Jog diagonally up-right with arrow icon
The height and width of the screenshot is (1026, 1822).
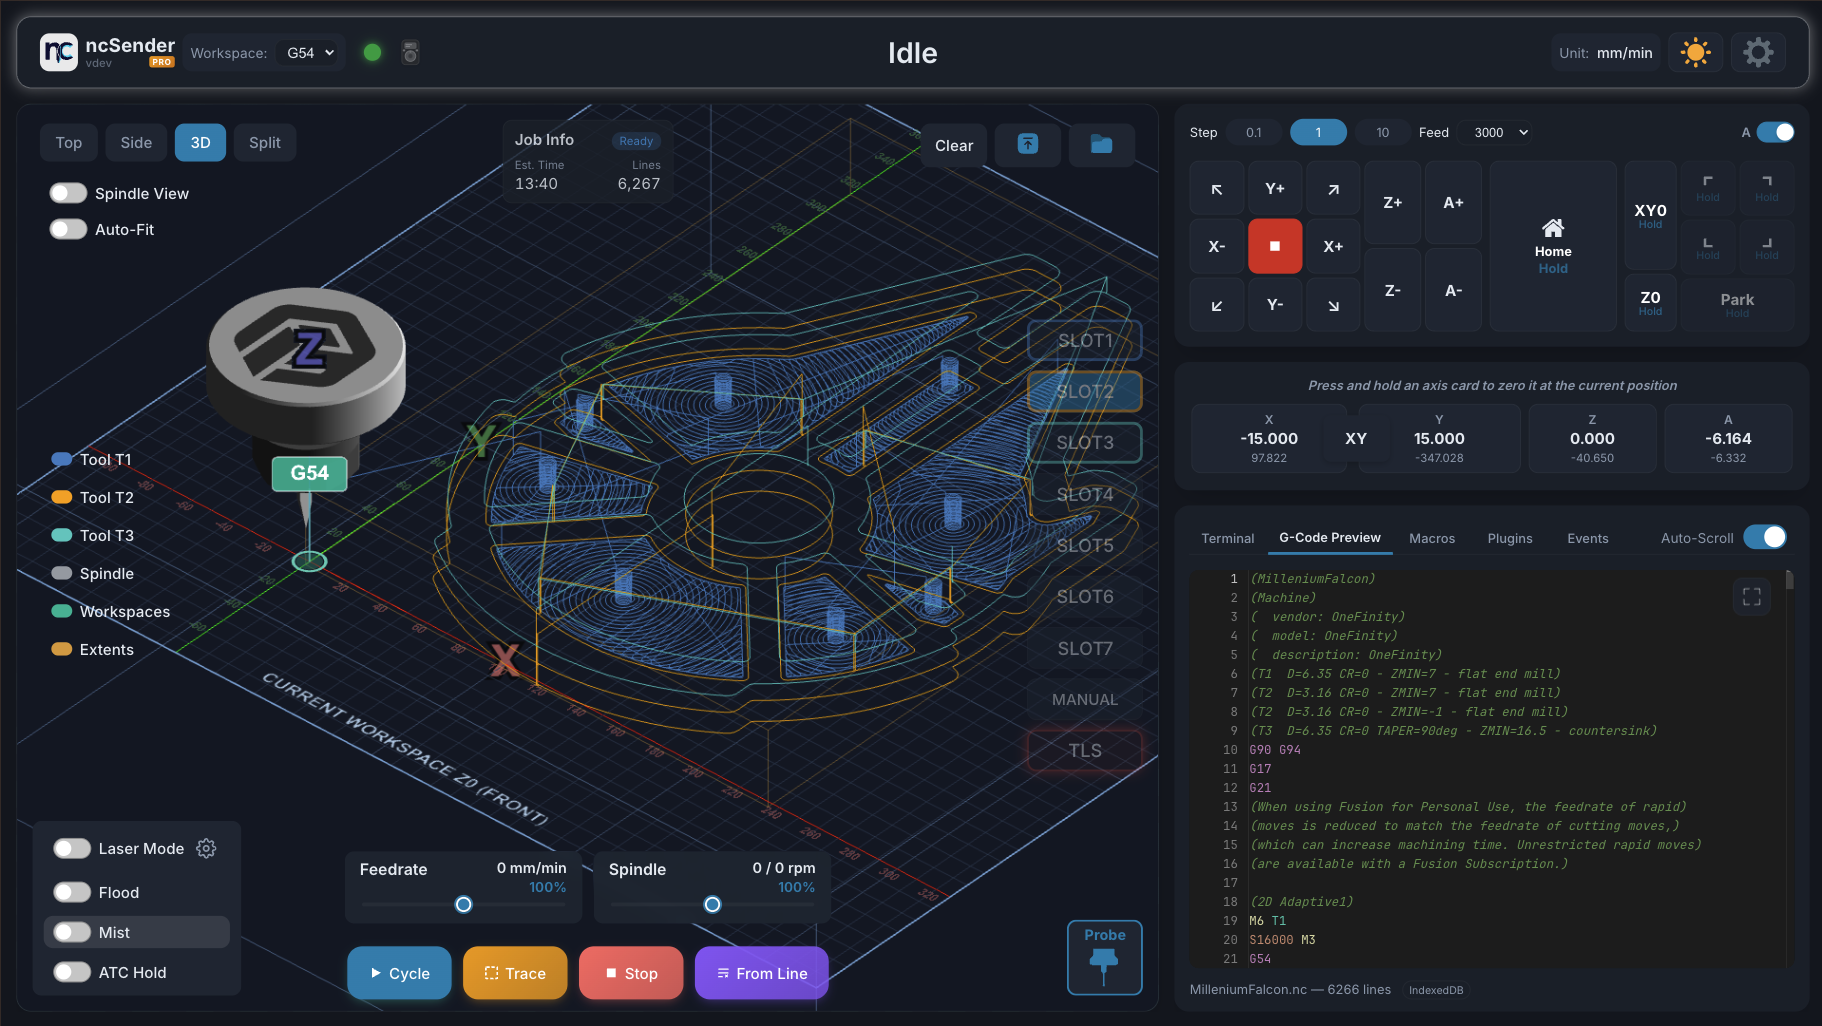tap(1333, 189)
